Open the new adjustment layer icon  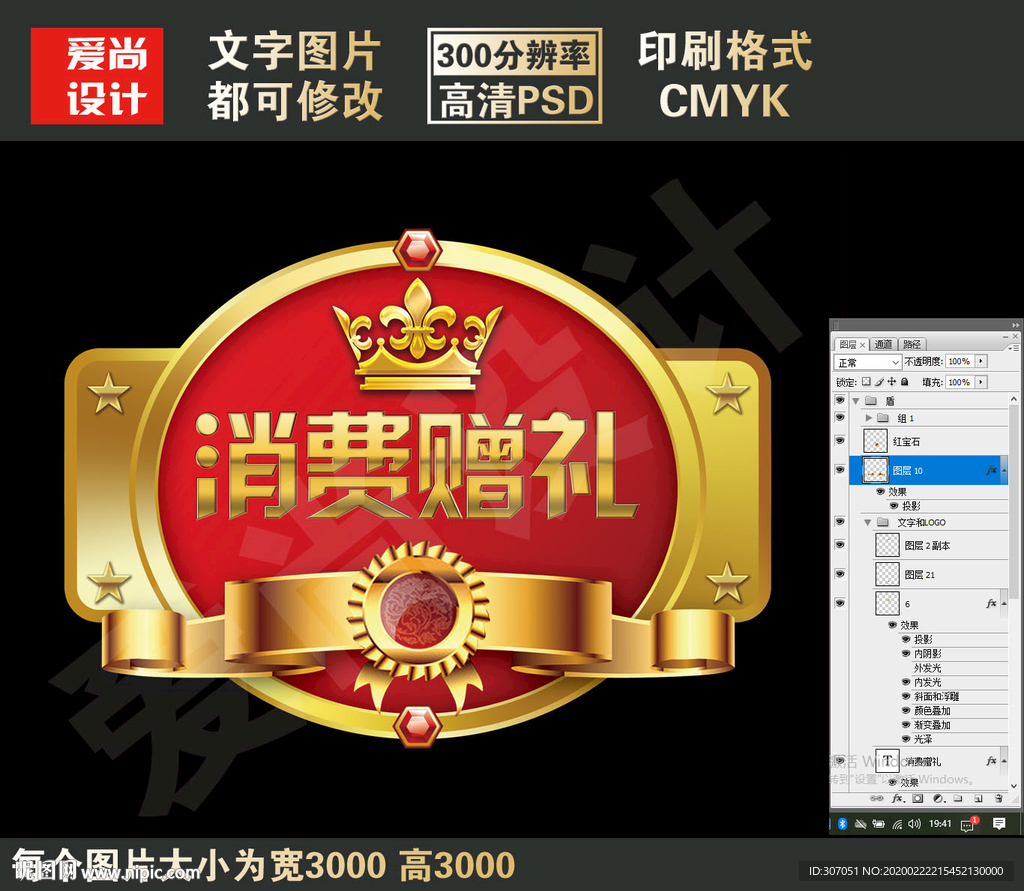point(938,798)
